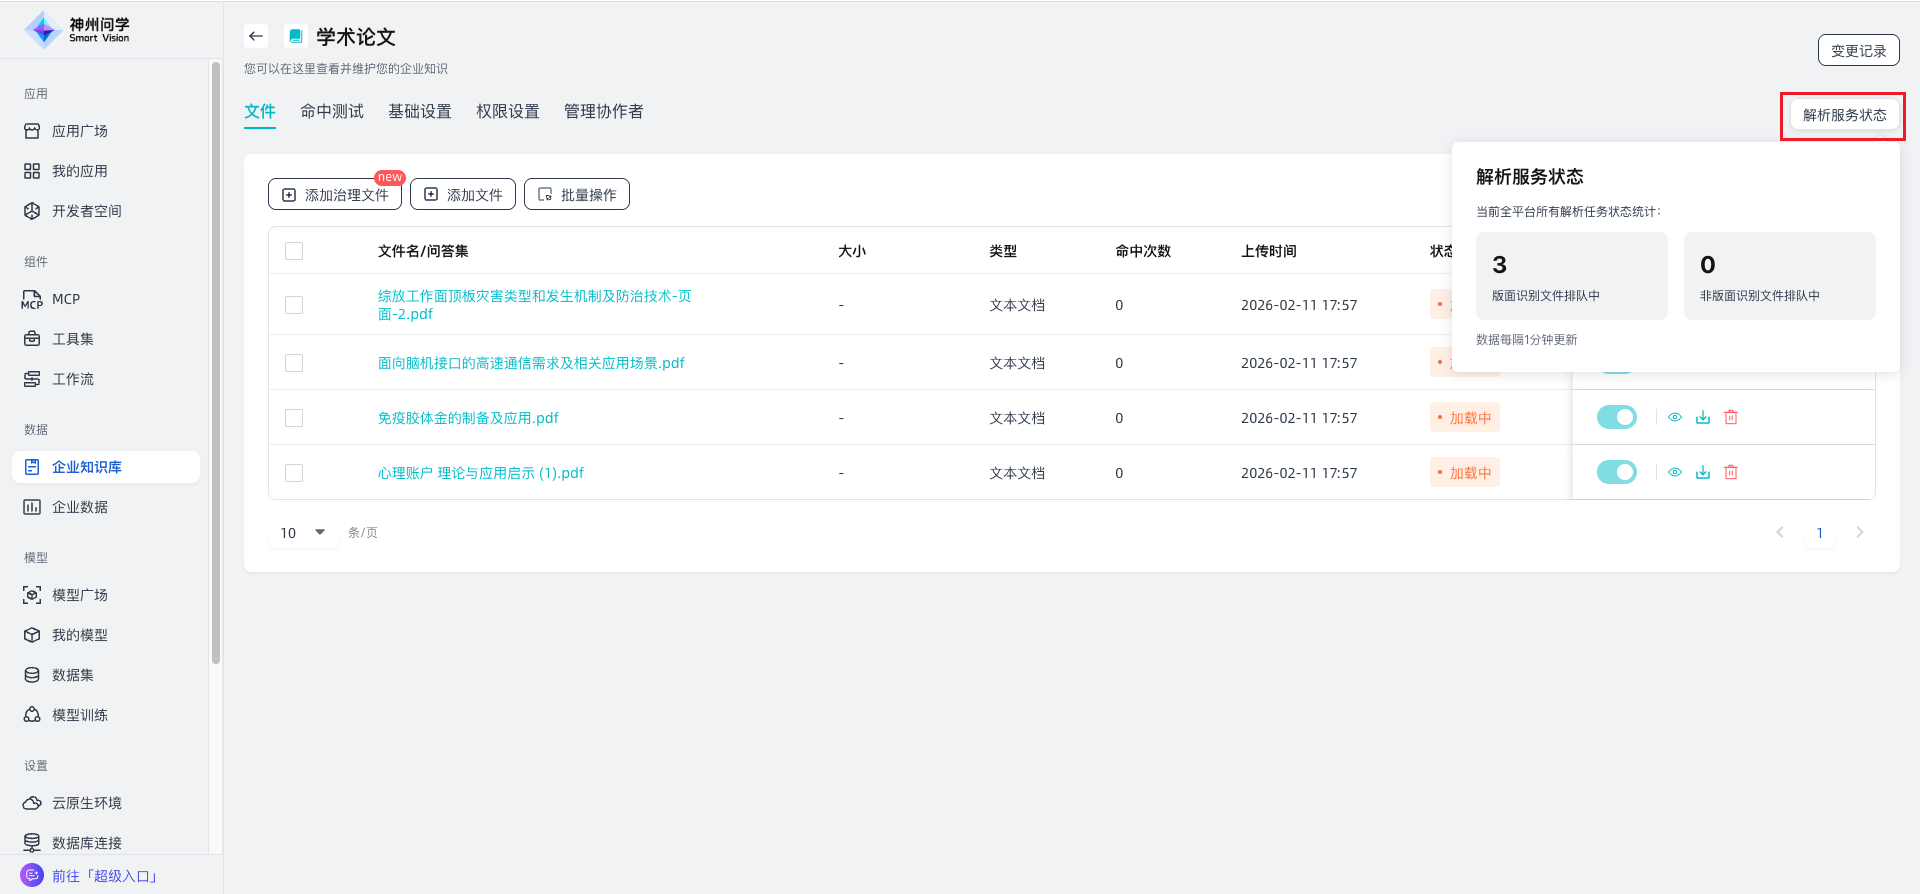The width and height of the screenshot is (1920, 894).
Task: Click the 添加文件 button
Action: tap(463, 195)
